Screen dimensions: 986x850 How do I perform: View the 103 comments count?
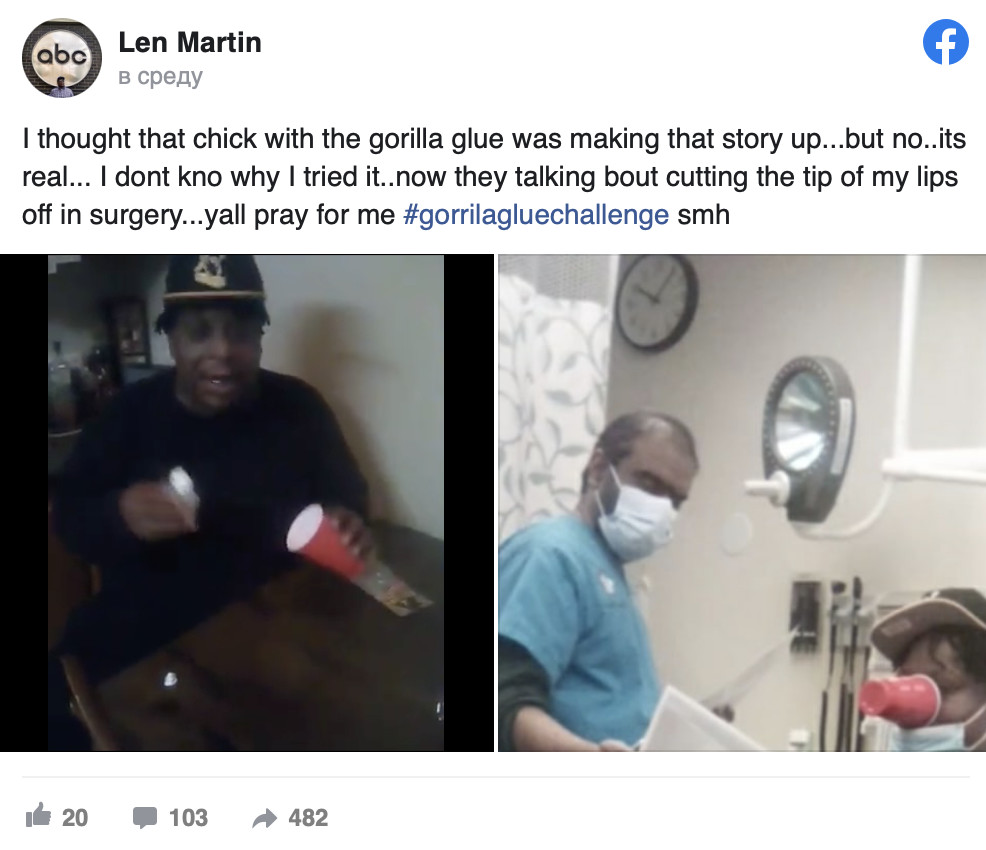(x=188, y=817)
